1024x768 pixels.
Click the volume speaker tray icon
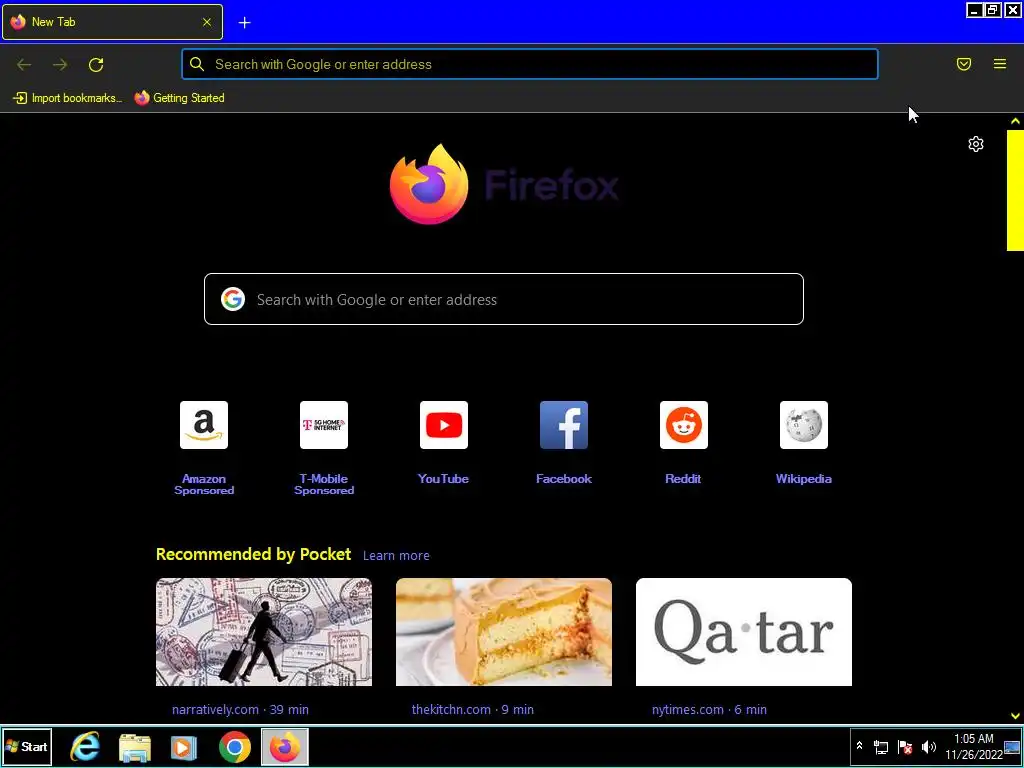click(929, 747)
